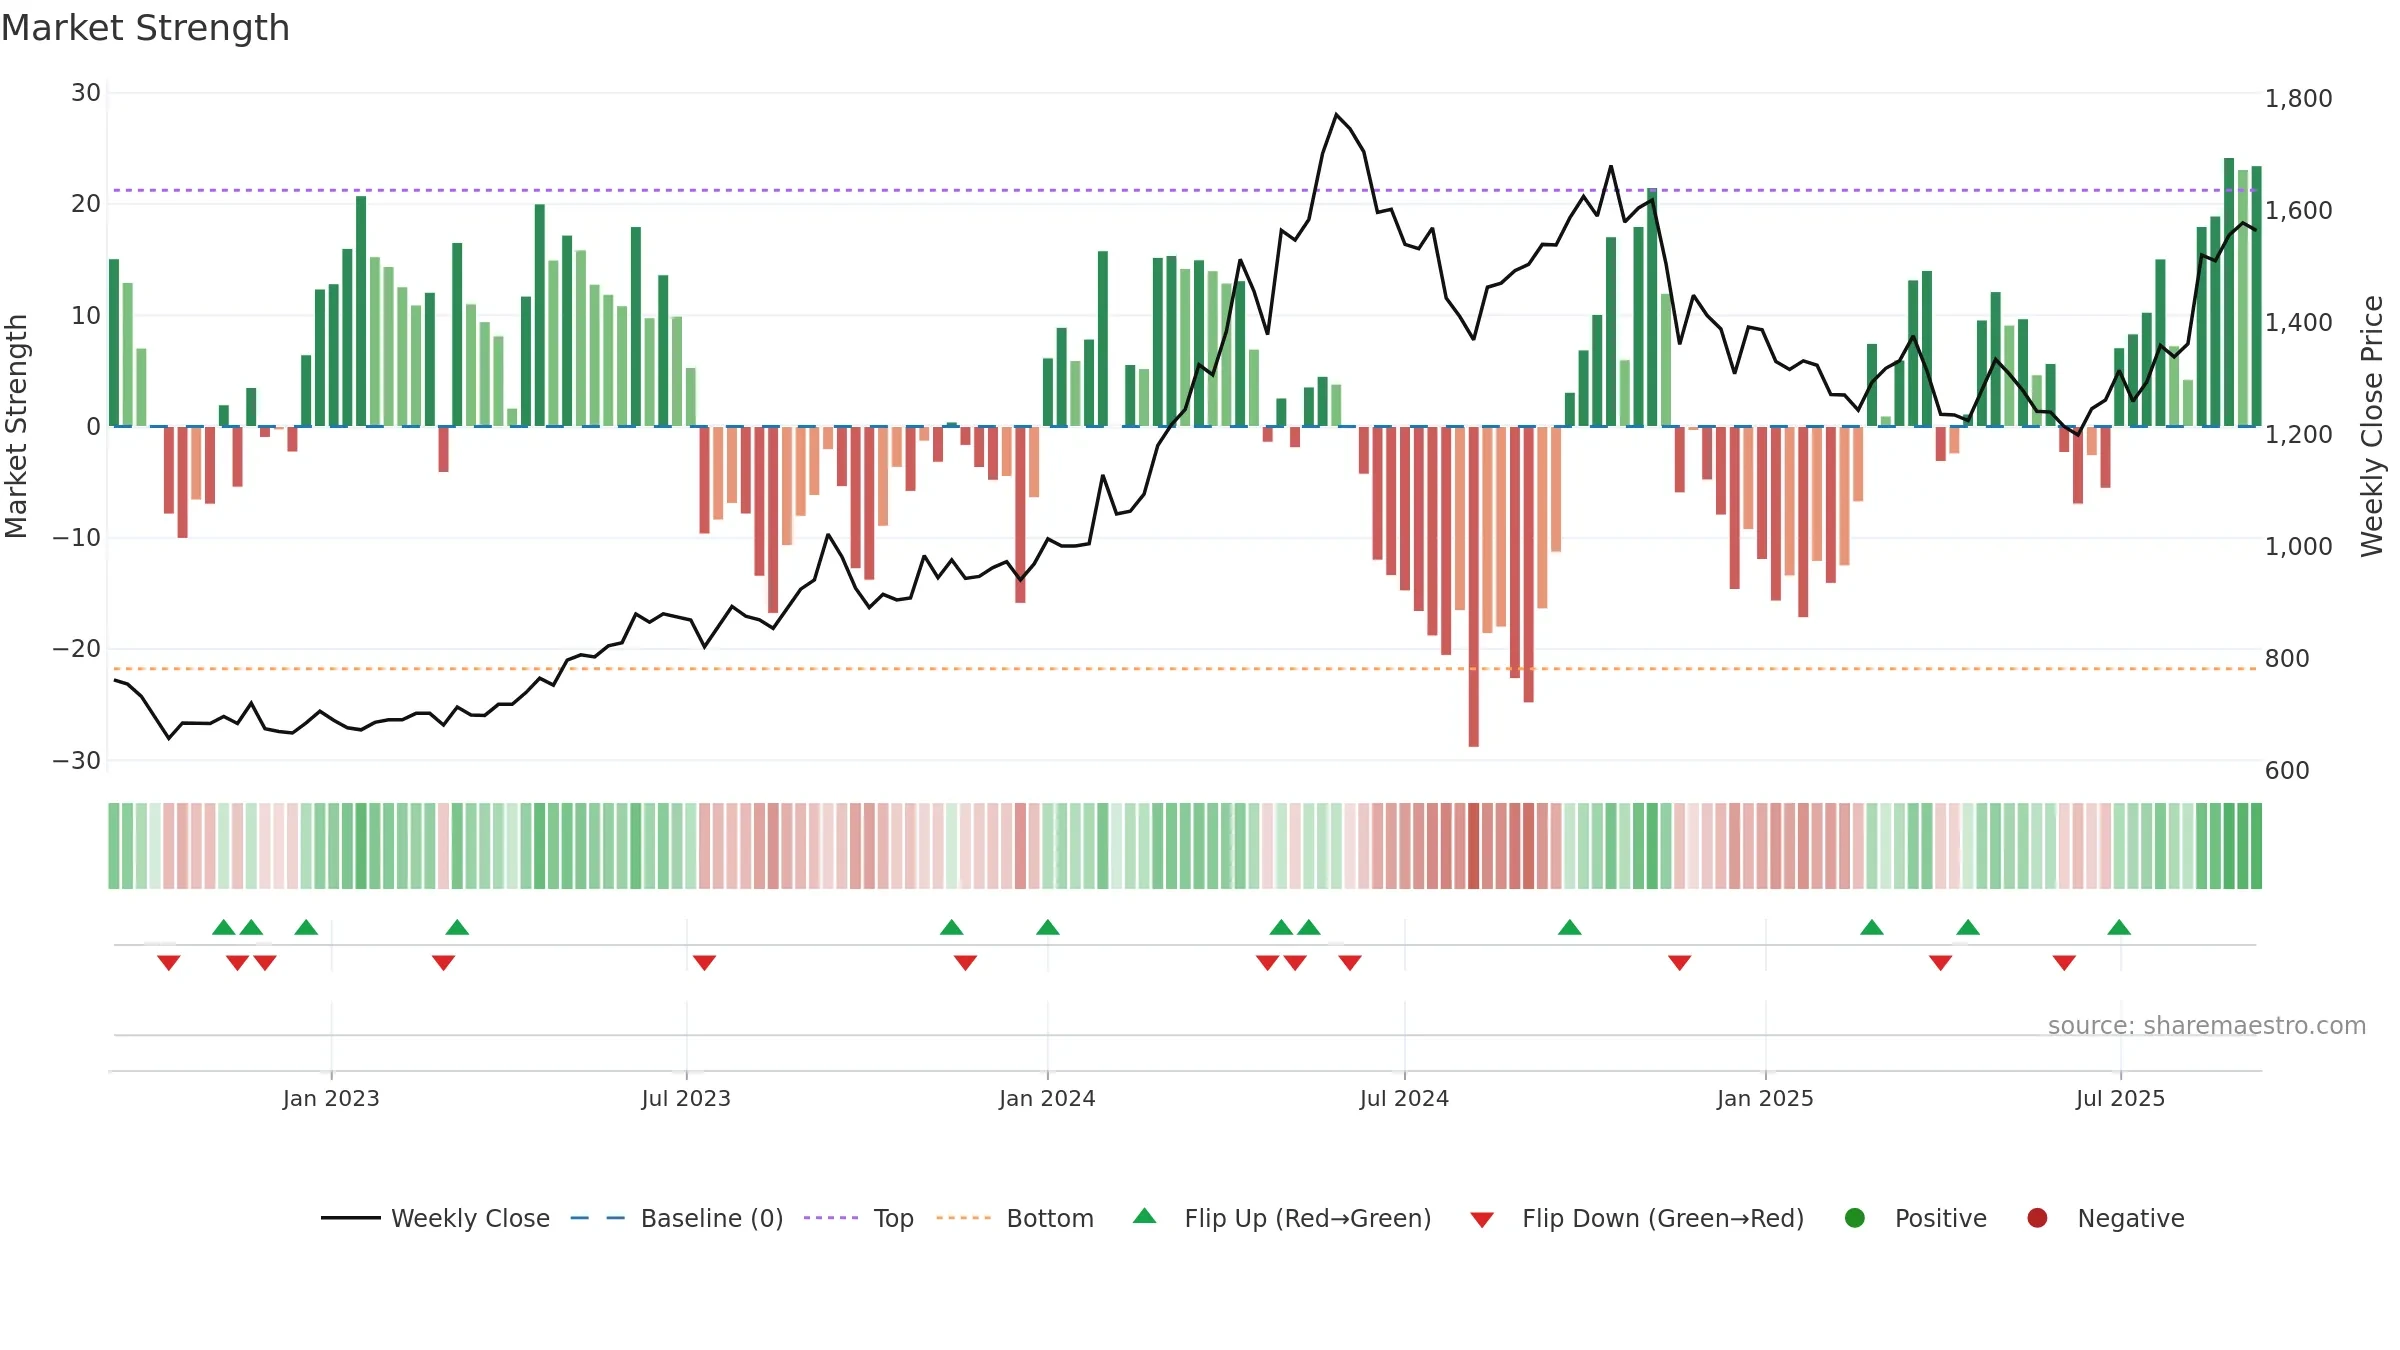The width and height of the screenshot is (2400, 1350).
Task: Click the 1,400 tick on the price axis
Action: [2298, 322]
